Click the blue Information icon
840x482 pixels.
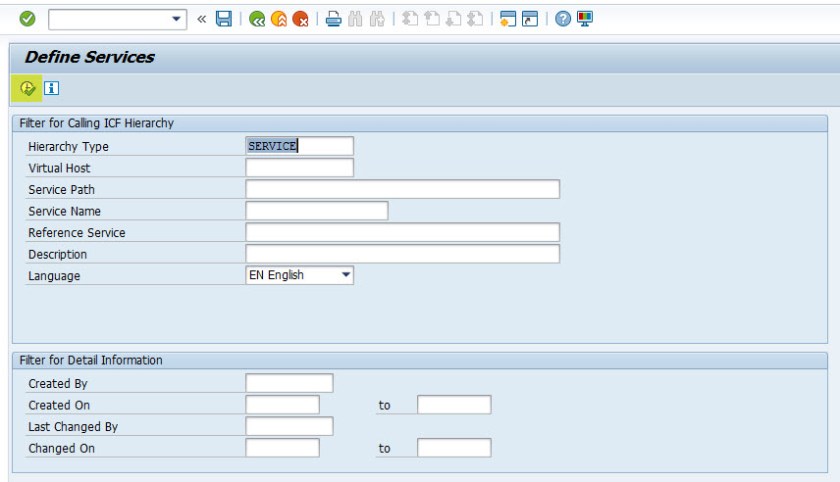coord(51,88)
